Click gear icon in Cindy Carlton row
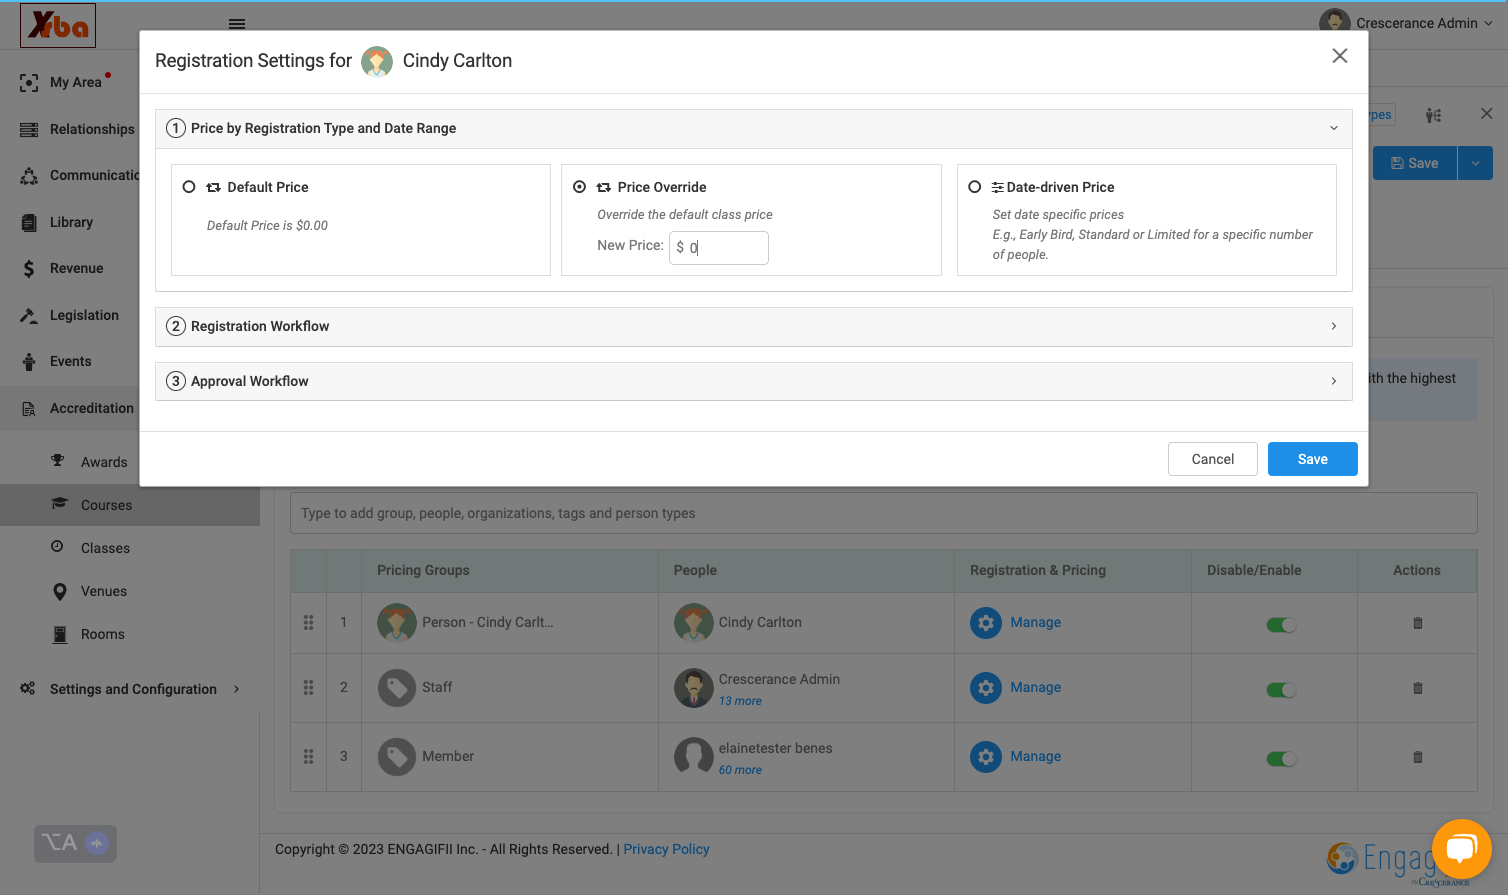Viewport: 1508px width, 895px height. tap(986, 623)
